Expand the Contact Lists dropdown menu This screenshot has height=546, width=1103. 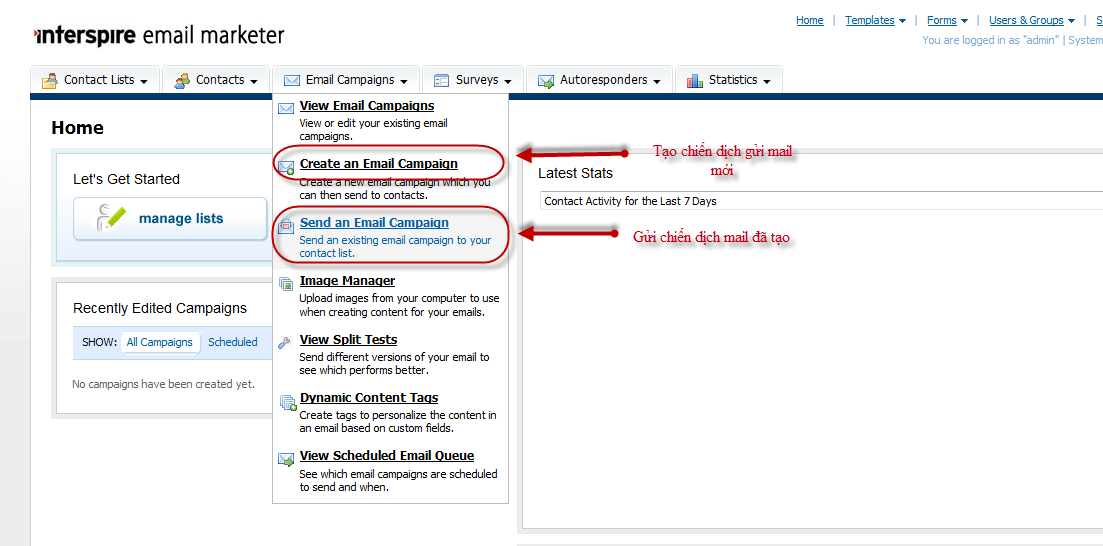[96, 80]
